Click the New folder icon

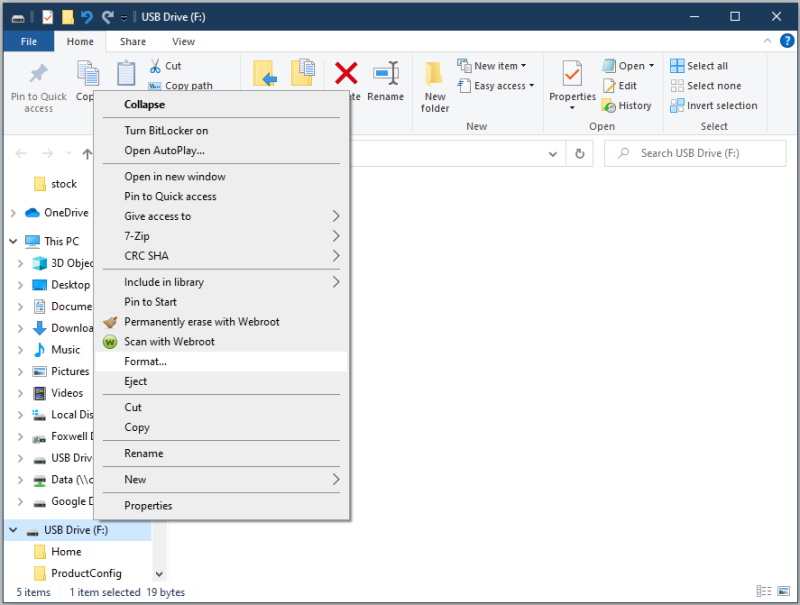(435, 74)
